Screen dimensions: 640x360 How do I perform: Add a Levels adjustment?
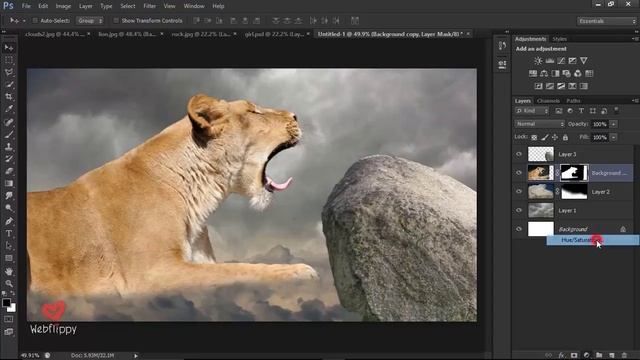pos(550,61)
